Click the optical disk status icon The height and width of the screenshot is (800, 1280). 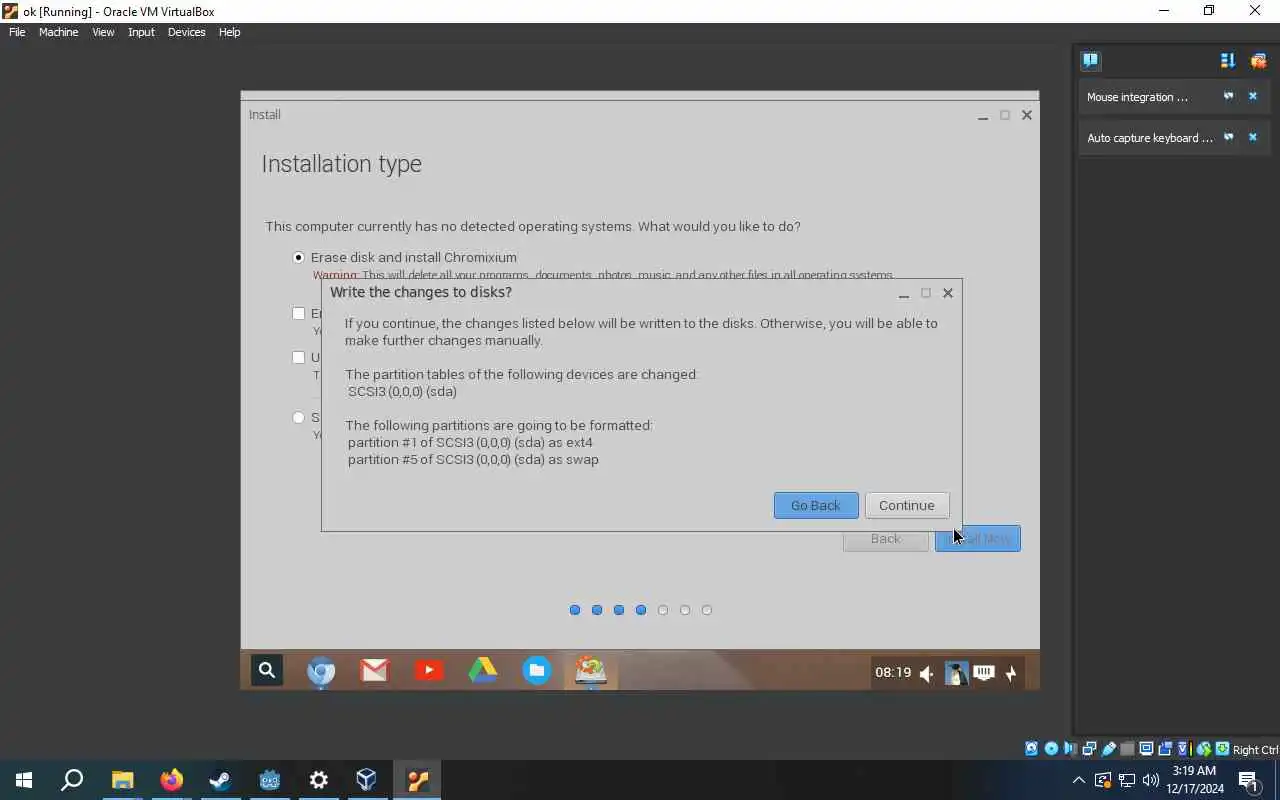coord(1051,749)
